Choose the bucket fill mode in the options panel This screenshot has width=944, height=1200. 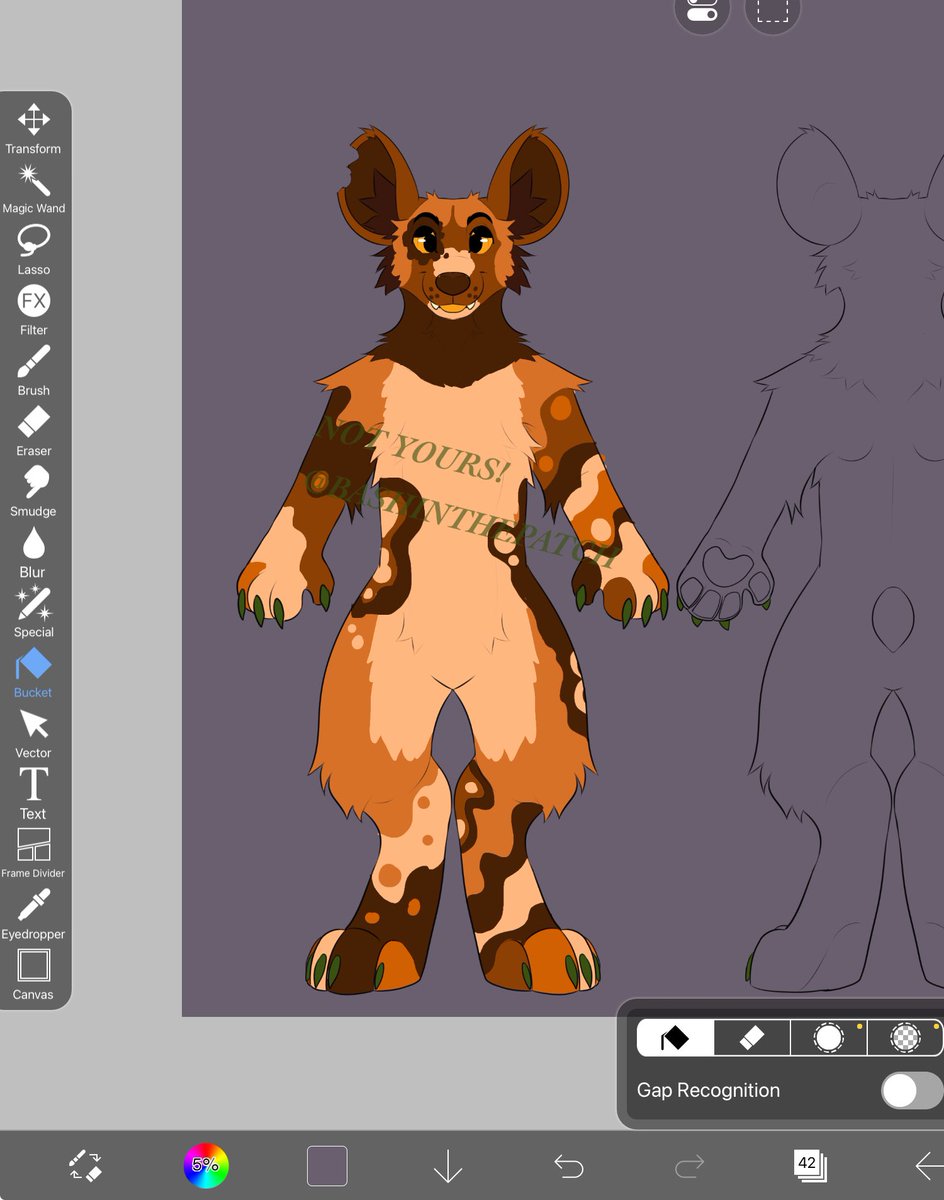(x=676, y=1038)
